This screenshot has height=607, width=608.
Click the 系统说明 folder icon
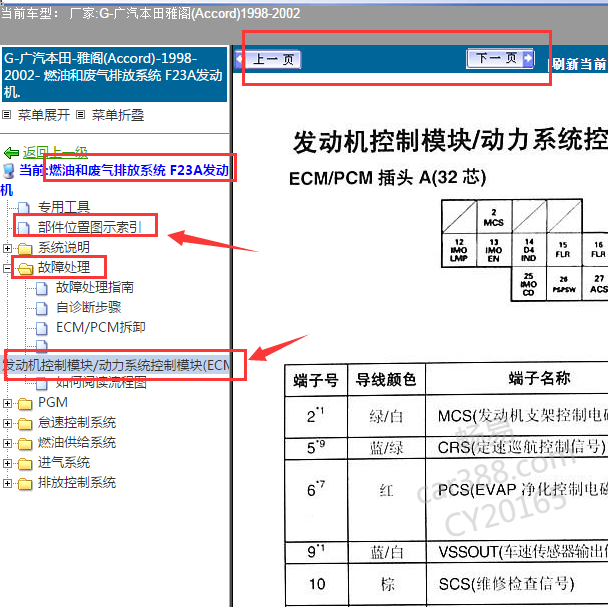(x=25, y=248)
